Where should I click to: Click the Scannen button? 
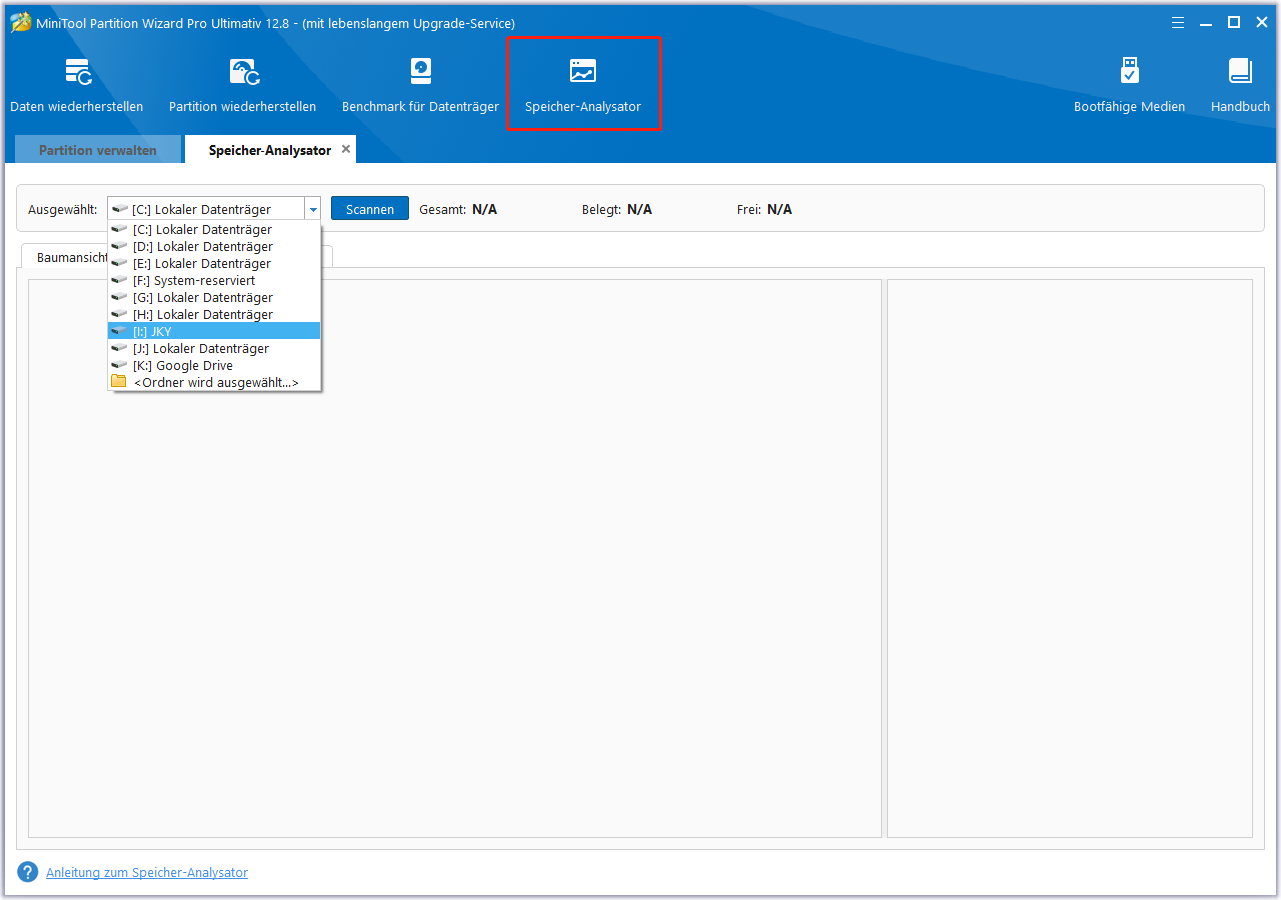(370, 209)
